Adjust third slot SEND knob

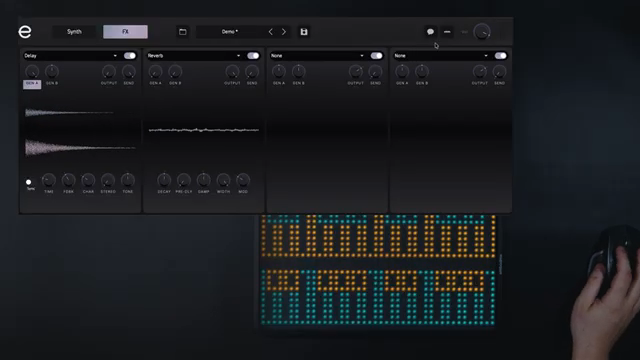(x=375, y=72)
